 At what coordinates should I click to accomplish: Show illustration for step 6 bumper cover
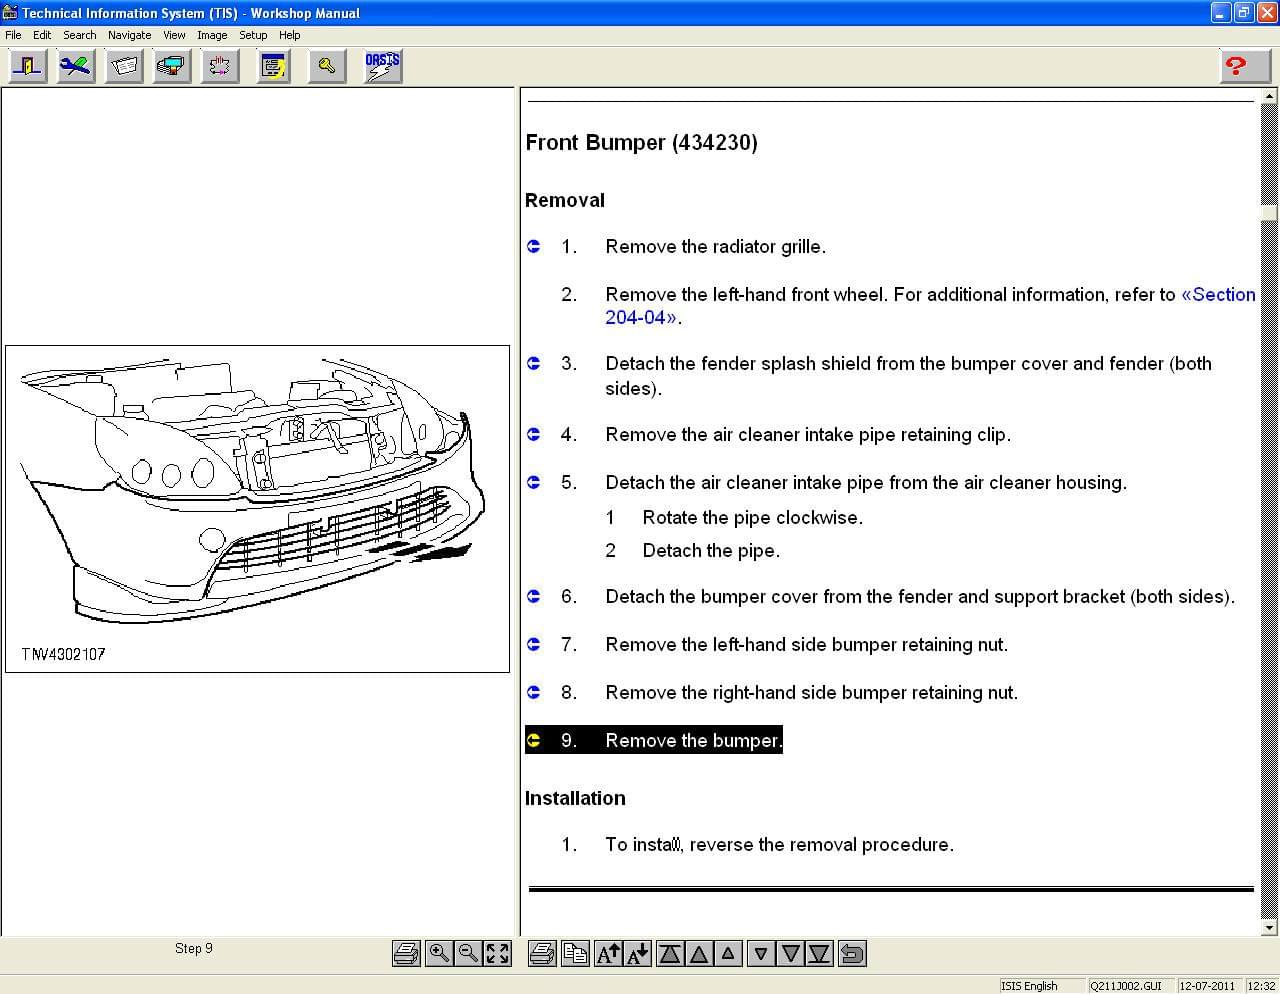tap(534, 596)
